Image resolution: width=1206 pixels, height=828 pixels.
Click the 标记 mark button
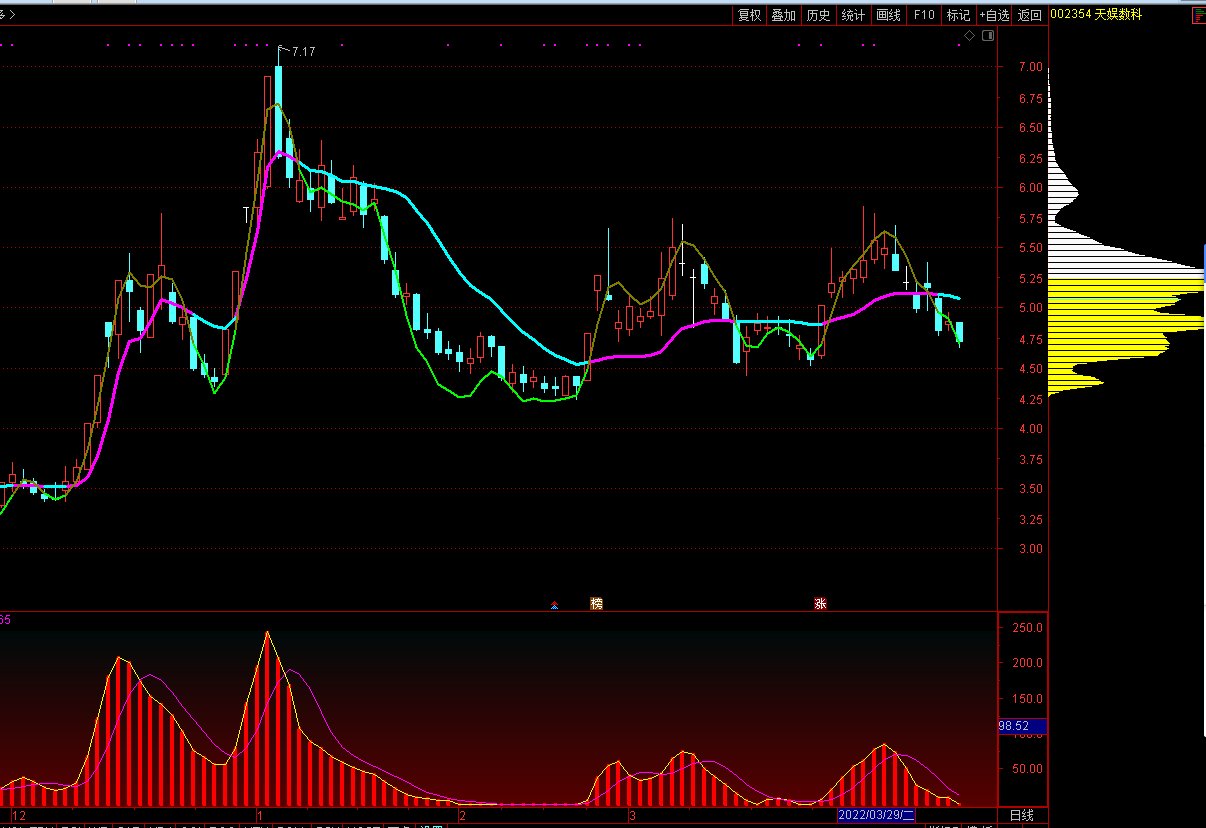[958, 15]
